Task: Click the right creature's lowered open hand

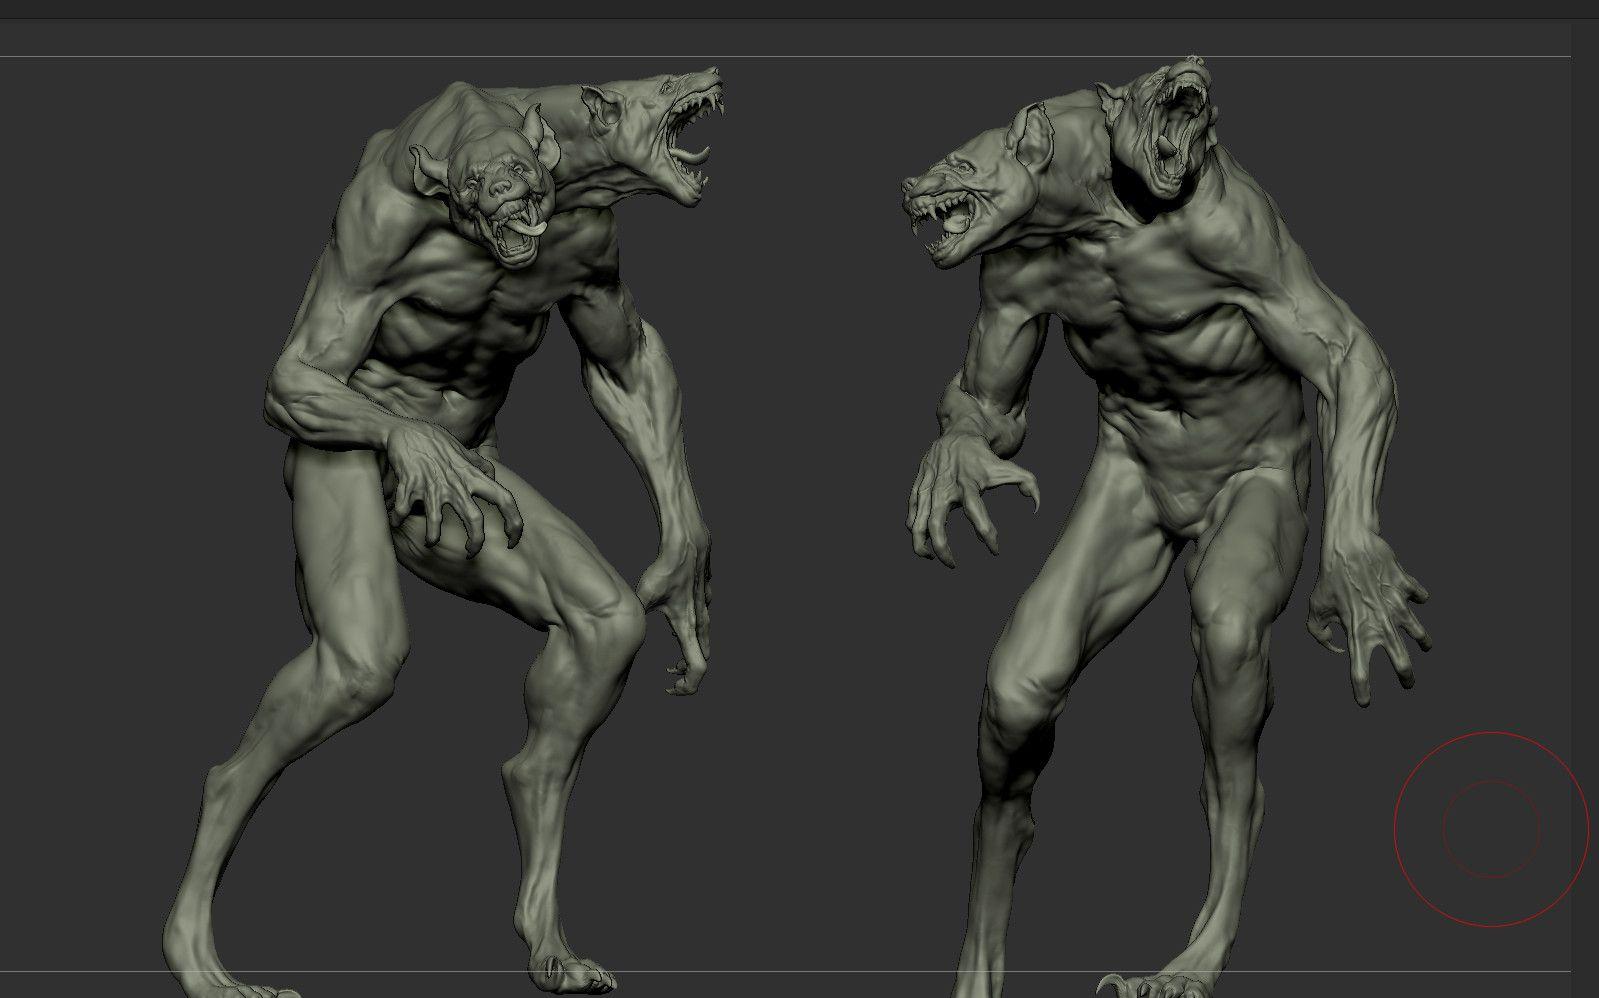Action: pos(1370,620)
